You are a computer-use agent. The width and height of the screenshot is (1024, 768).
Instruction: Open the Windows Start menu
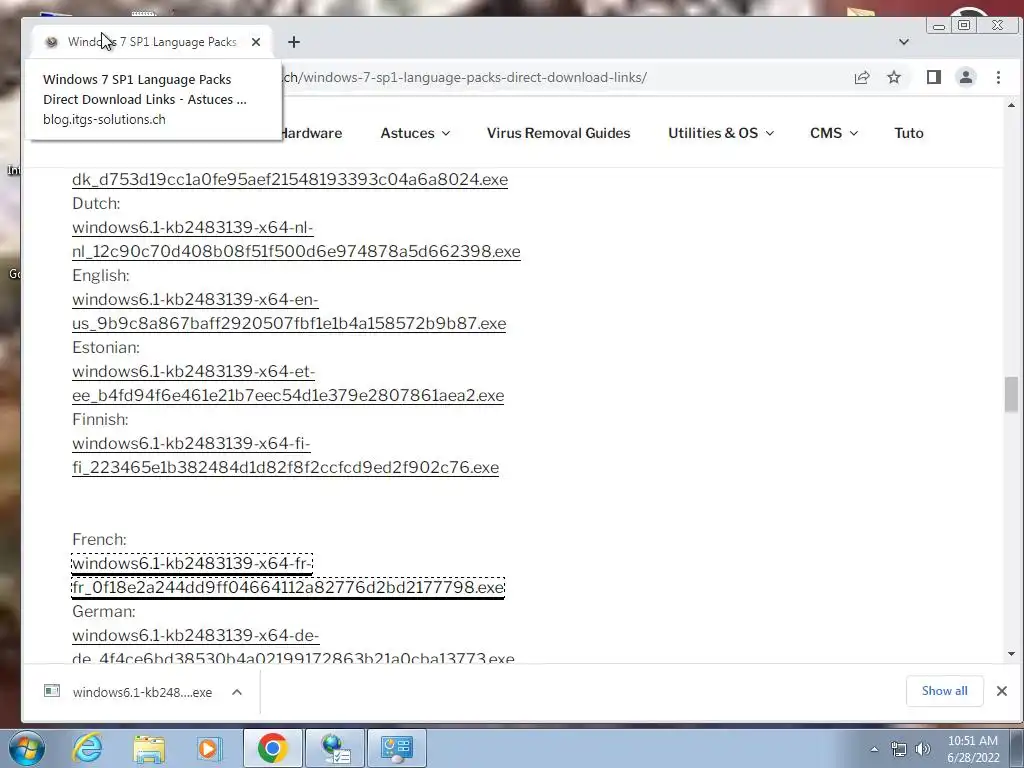[26, 748]
